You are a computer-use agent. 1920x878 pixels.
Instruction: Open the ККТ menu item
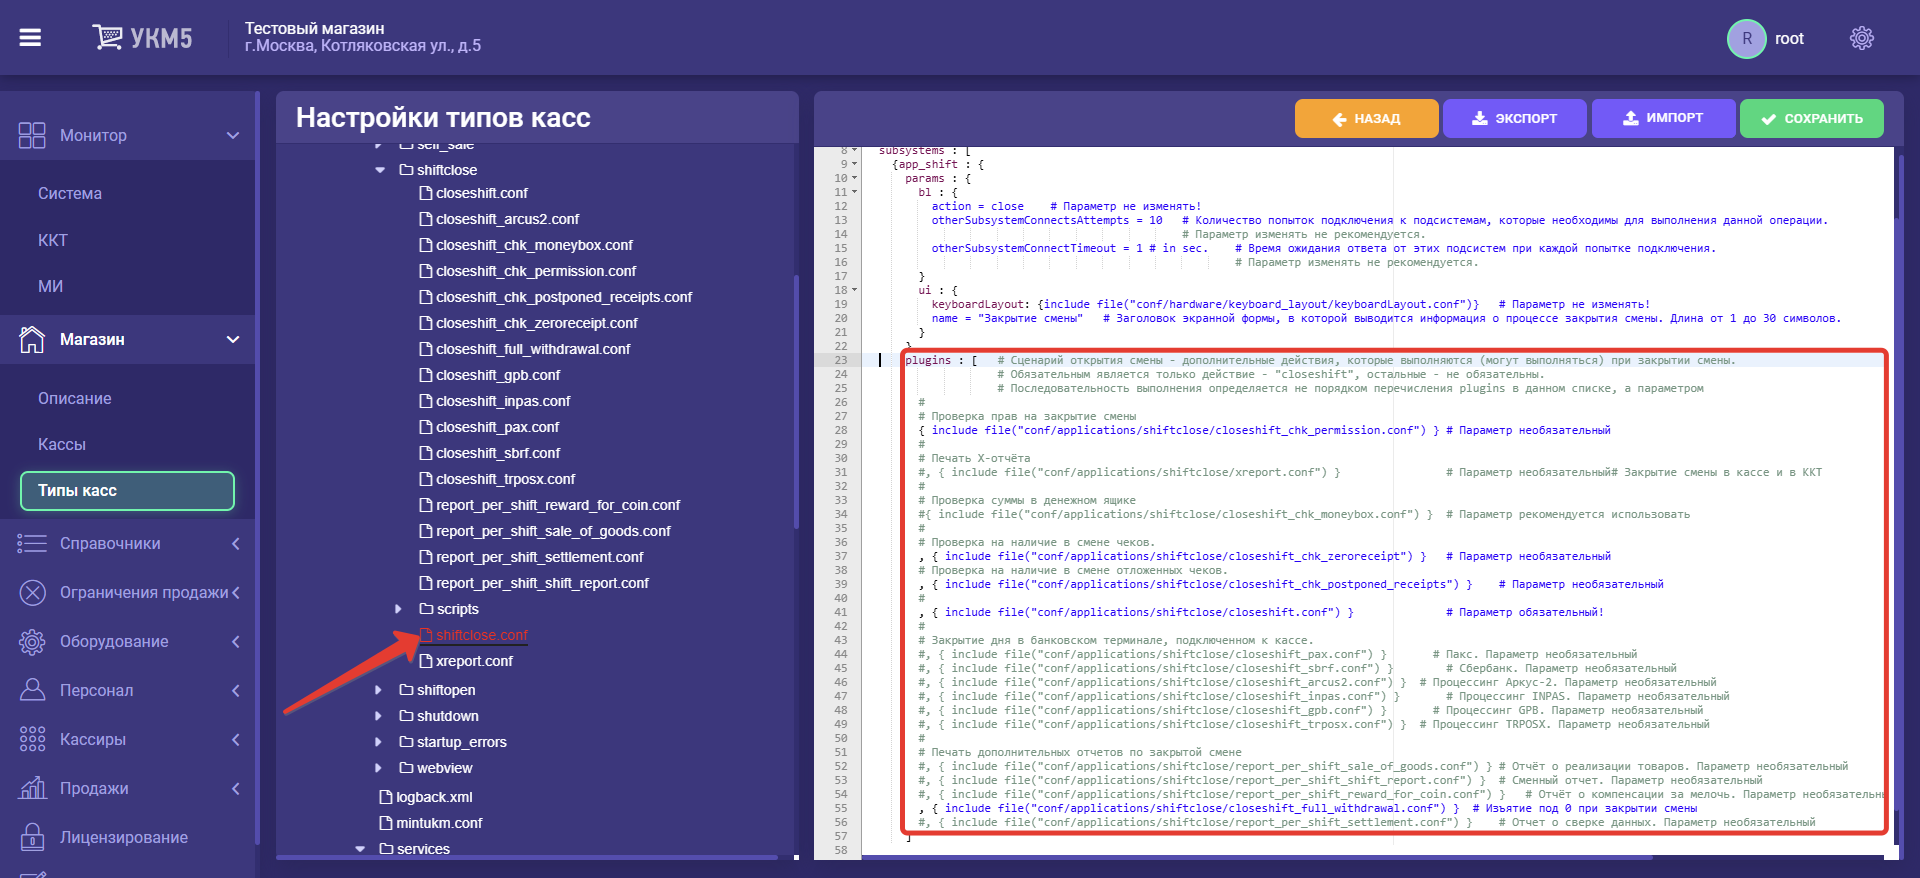[53, 240]
